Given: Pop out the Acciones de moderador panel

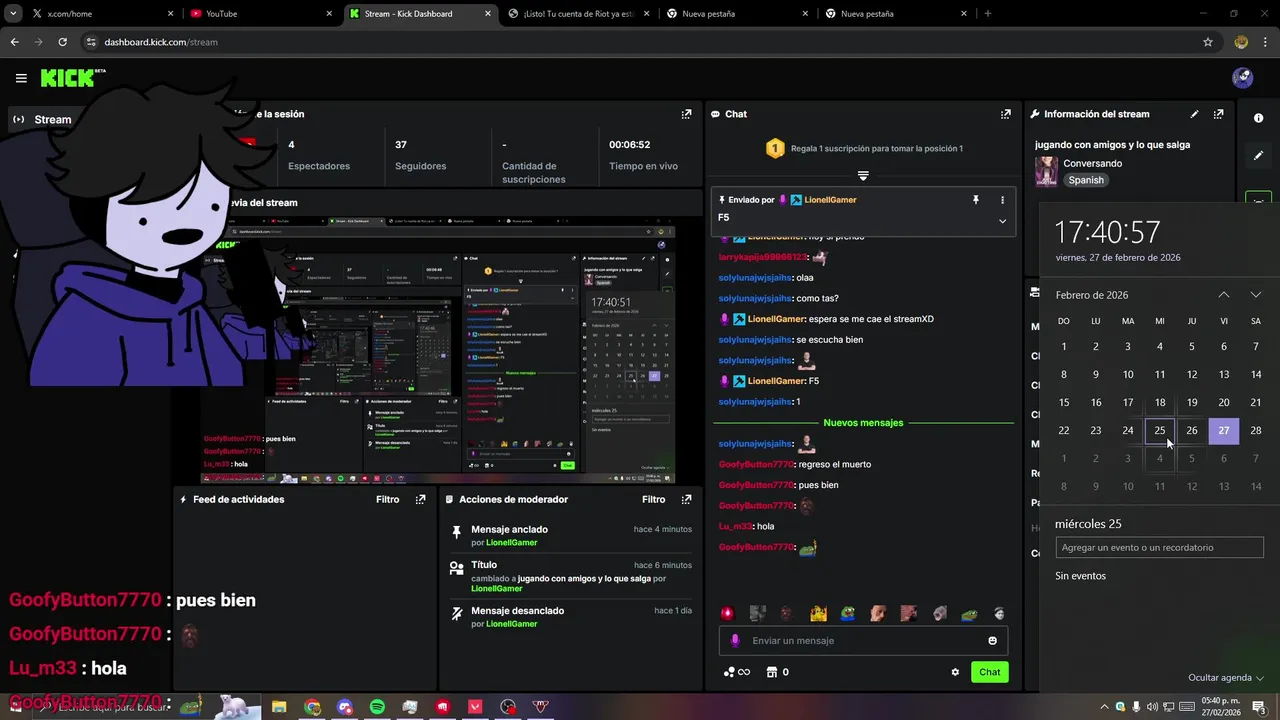Looking at the screenshot, I should [x=686, y=499].
